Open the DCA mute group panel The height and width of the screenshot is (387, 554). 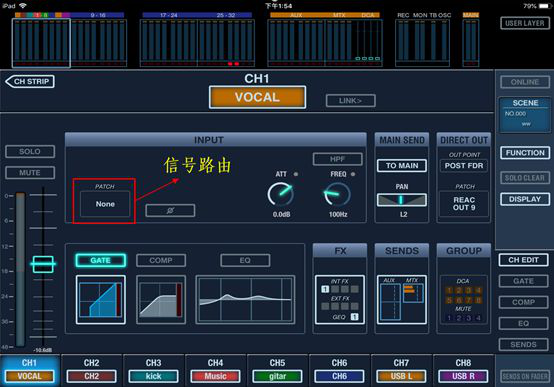pos(464,300)
